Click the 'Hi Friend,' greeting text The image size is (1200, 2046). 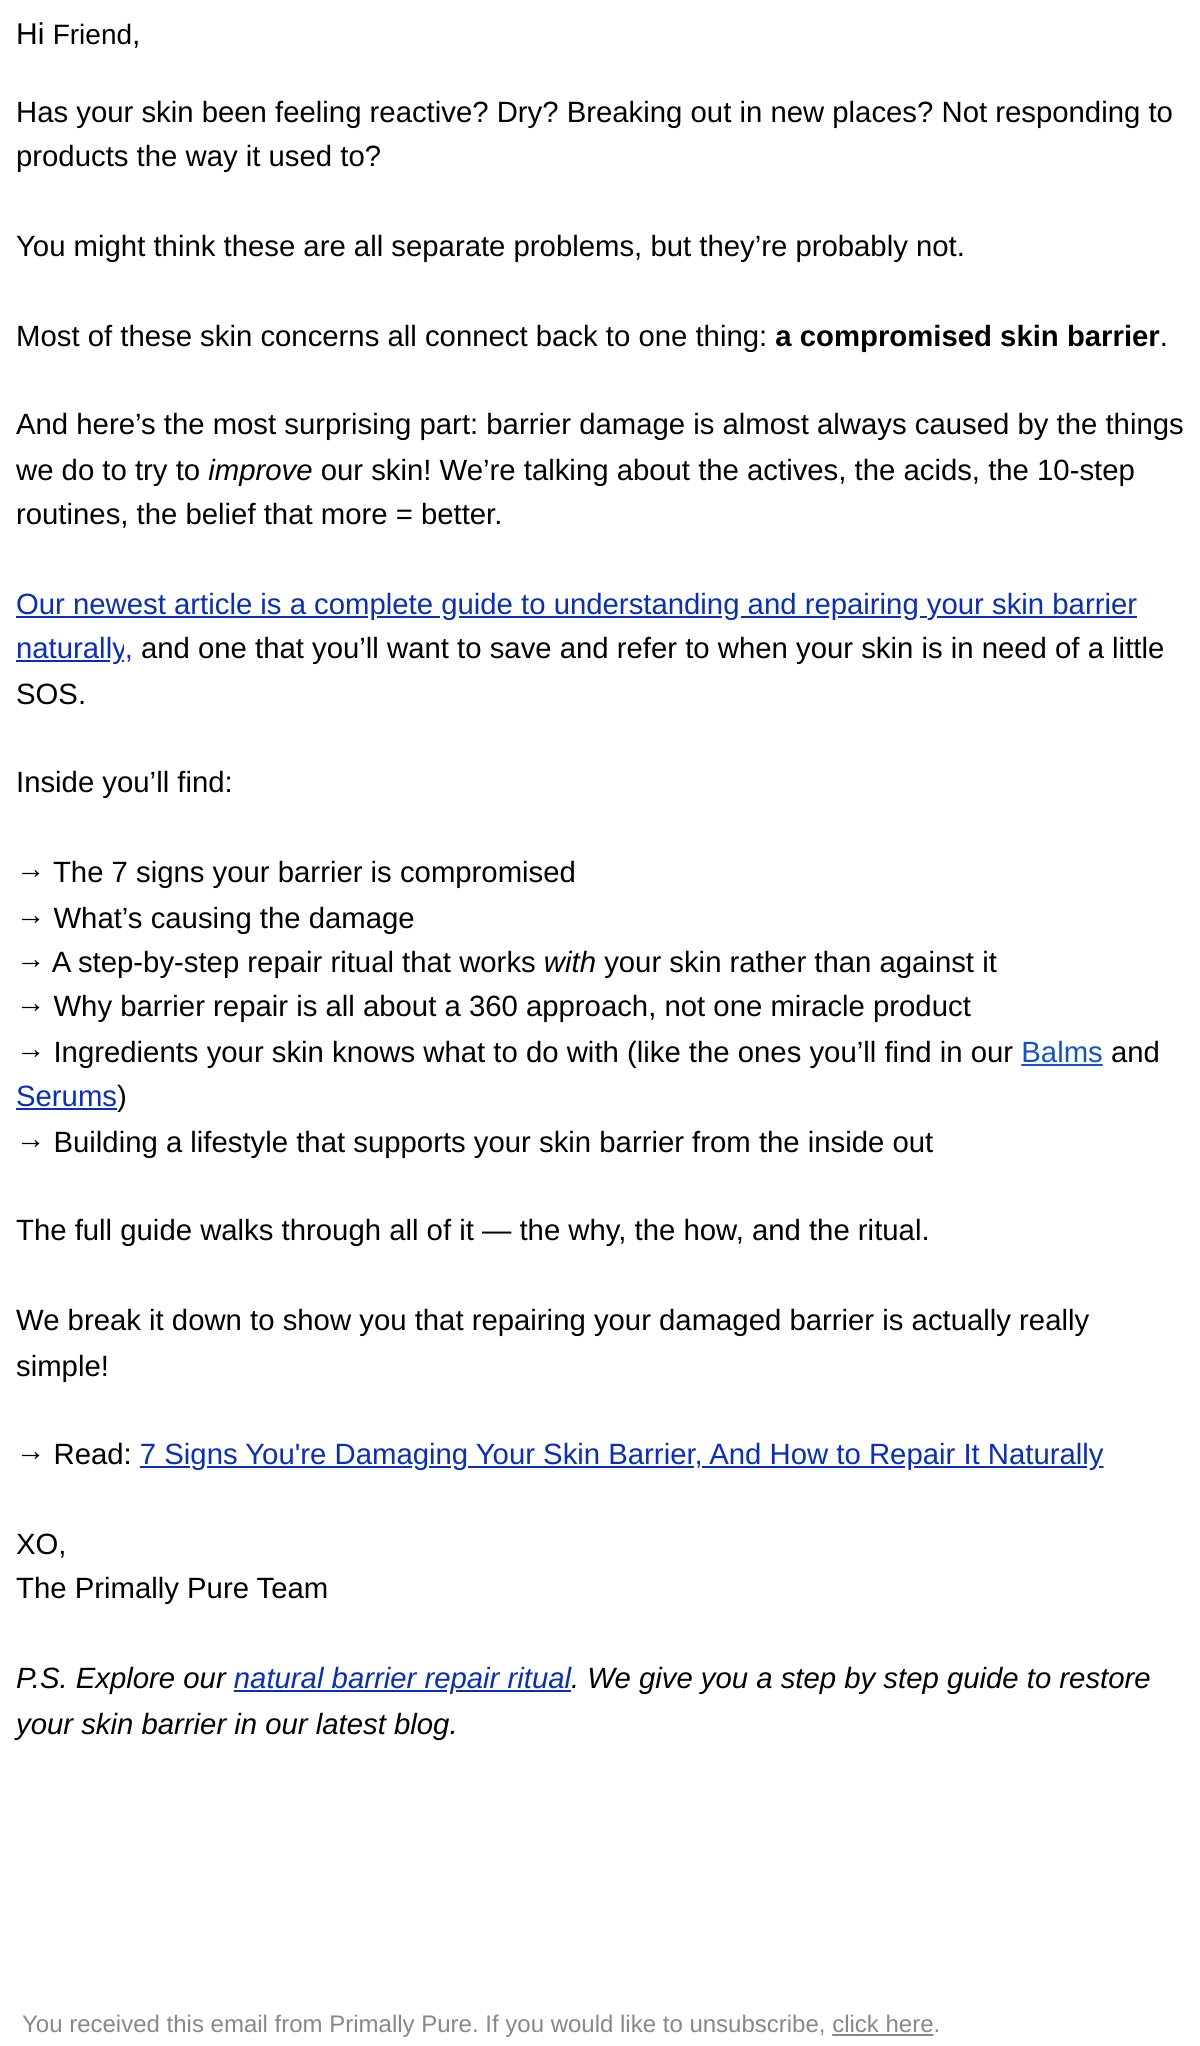tap(78, 35)
